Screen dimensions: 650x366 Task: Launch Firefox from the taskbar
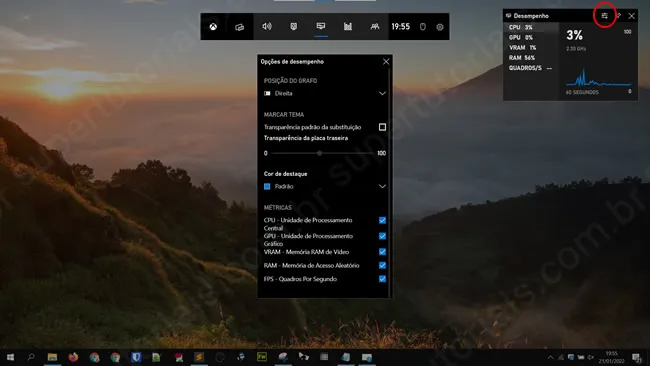(73, 357)
